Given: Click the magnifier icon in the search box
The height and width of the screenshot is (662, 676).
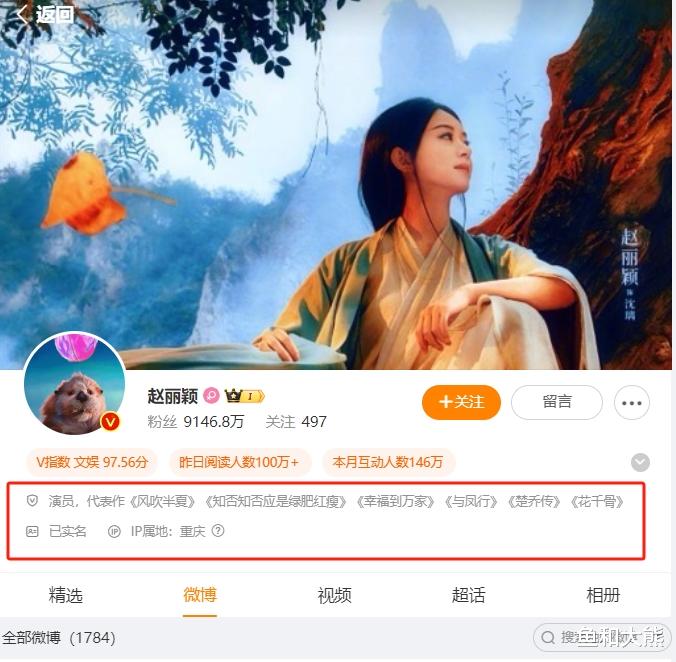Looking at the screenshot, I should pyautogui.click(x=548, y=637).
